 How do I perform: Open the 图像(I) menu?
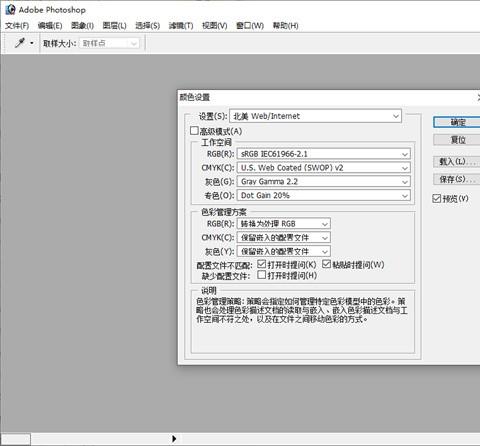(x=82, y=26)
